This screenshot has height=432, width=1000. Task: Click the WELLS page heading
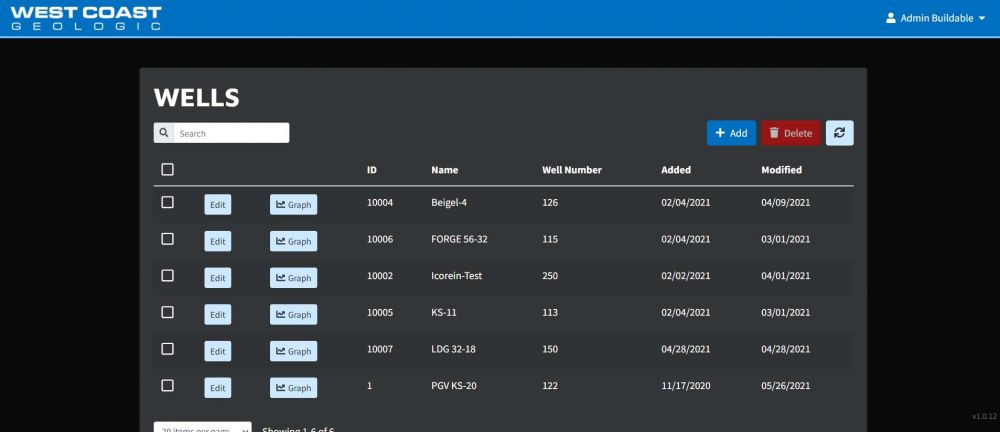tap(196, 98)
